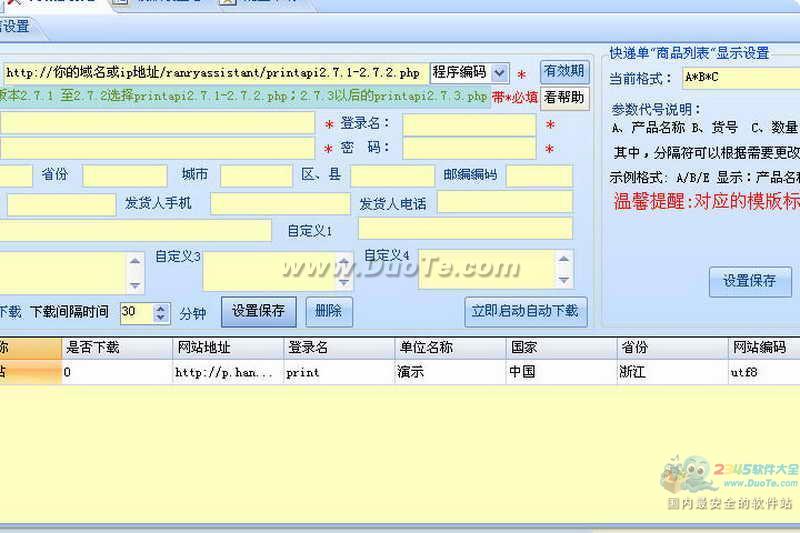
Task: Click the 邮编编码 input field
Action: tap(539, 176)
